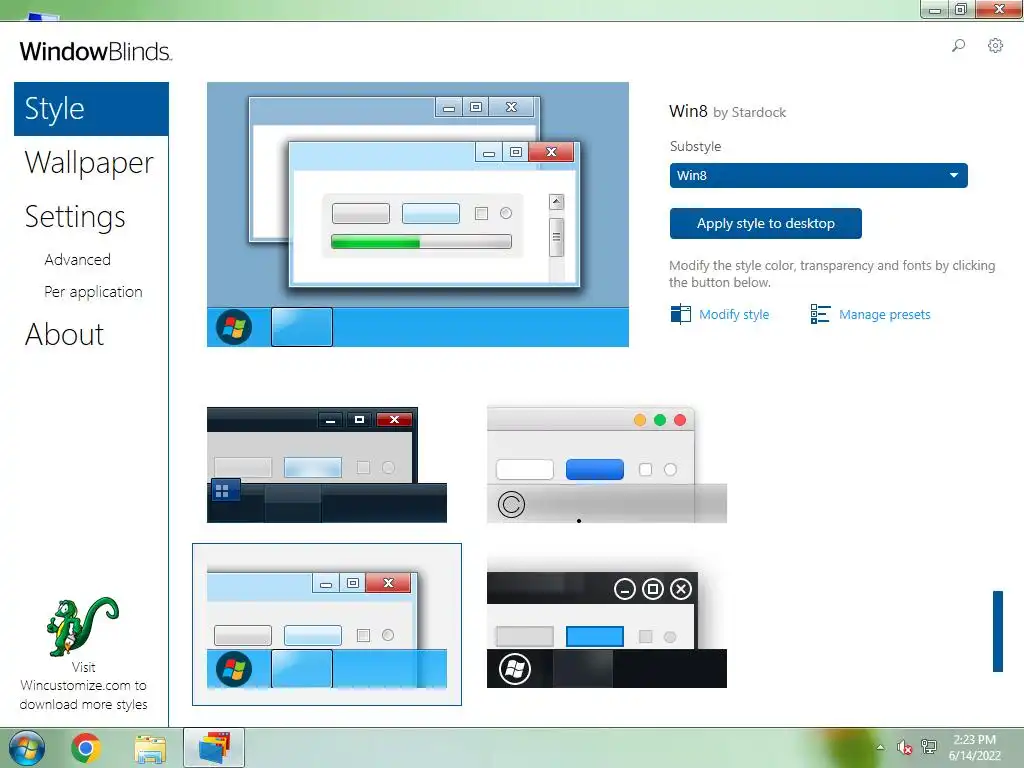This screenshot has height=768, width=1024.
Task: Open File Explorer from the taskbar
Action: 150,749
